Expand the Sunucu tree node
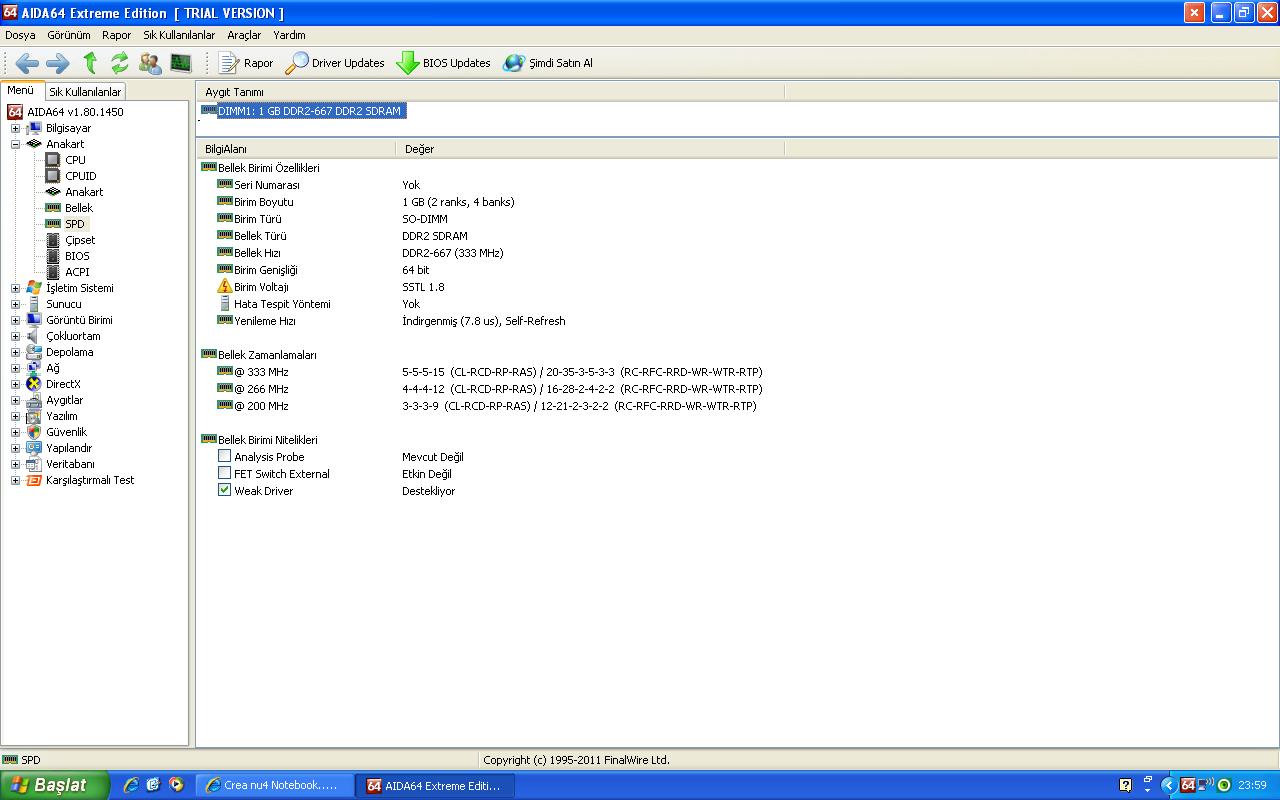The height and width of the screenshot is (800, 1280). 15,304
